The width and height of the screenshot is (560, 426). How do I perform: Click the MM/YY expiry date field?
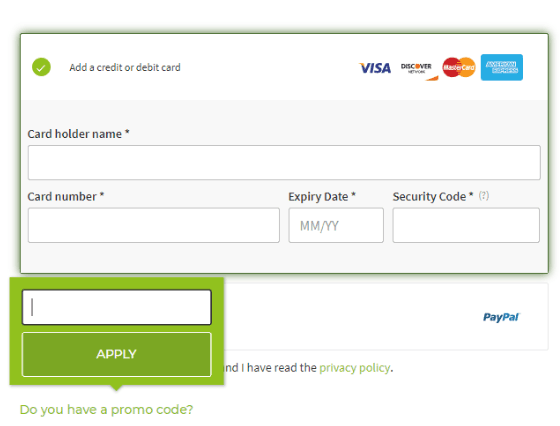[x=336, y=225]
